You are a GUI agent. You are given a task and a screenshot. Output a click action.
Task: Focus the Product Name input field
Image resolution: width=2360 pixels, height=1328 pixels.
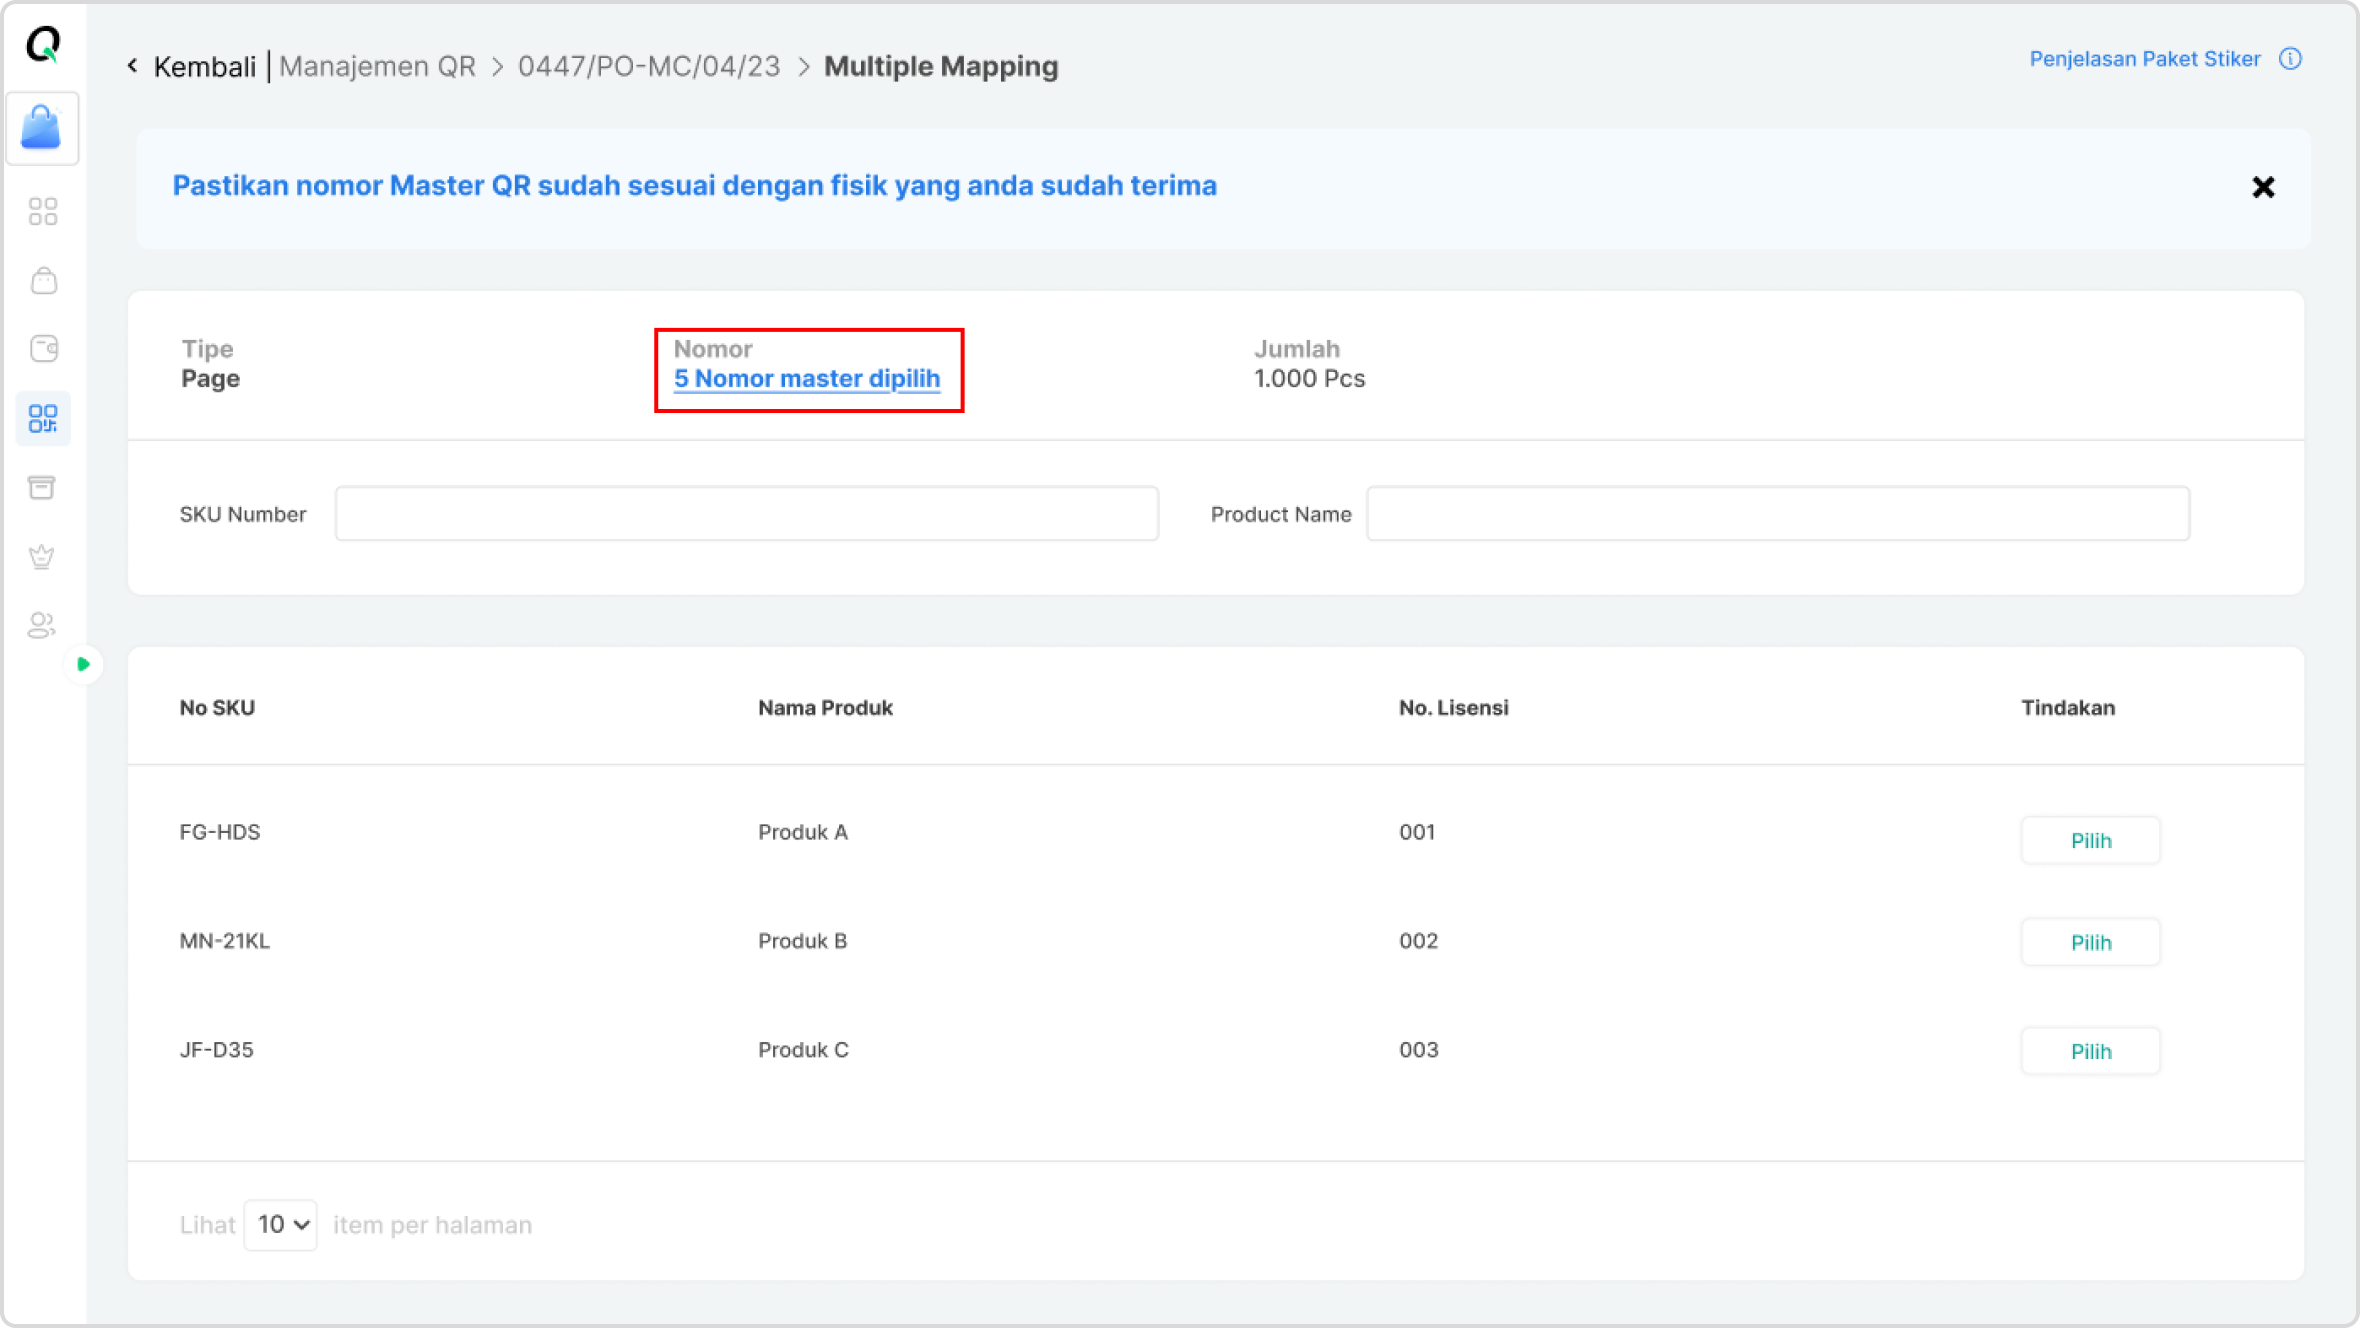click(1778, 514)
